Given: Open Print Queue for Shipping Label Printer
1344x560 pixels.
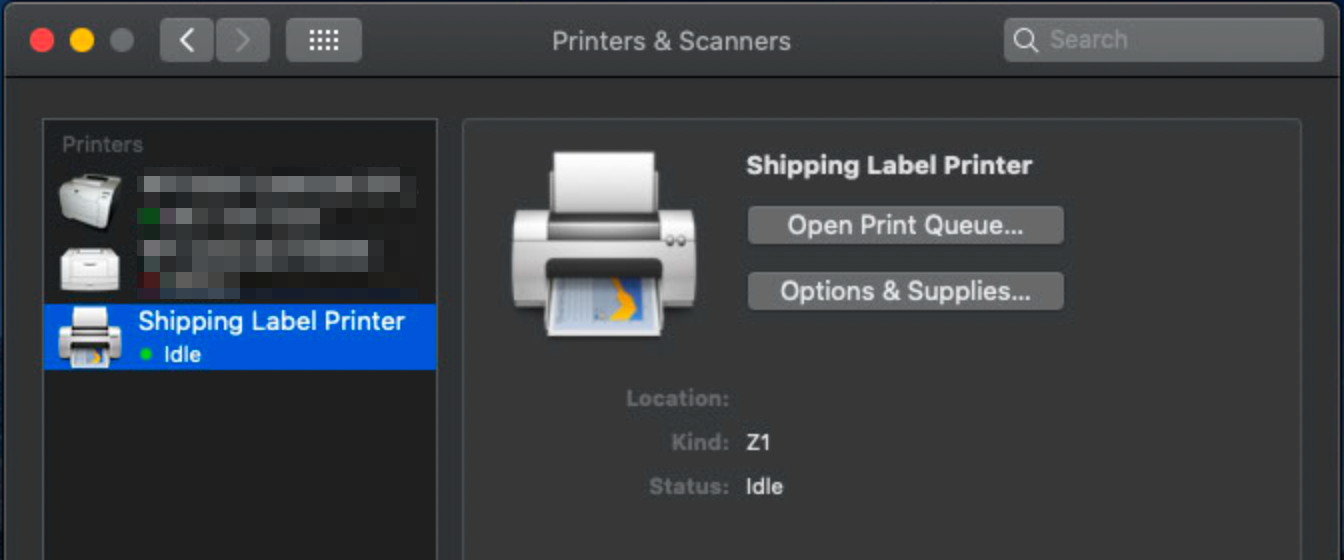Looking at the screenshot, I should coord(905,225).
